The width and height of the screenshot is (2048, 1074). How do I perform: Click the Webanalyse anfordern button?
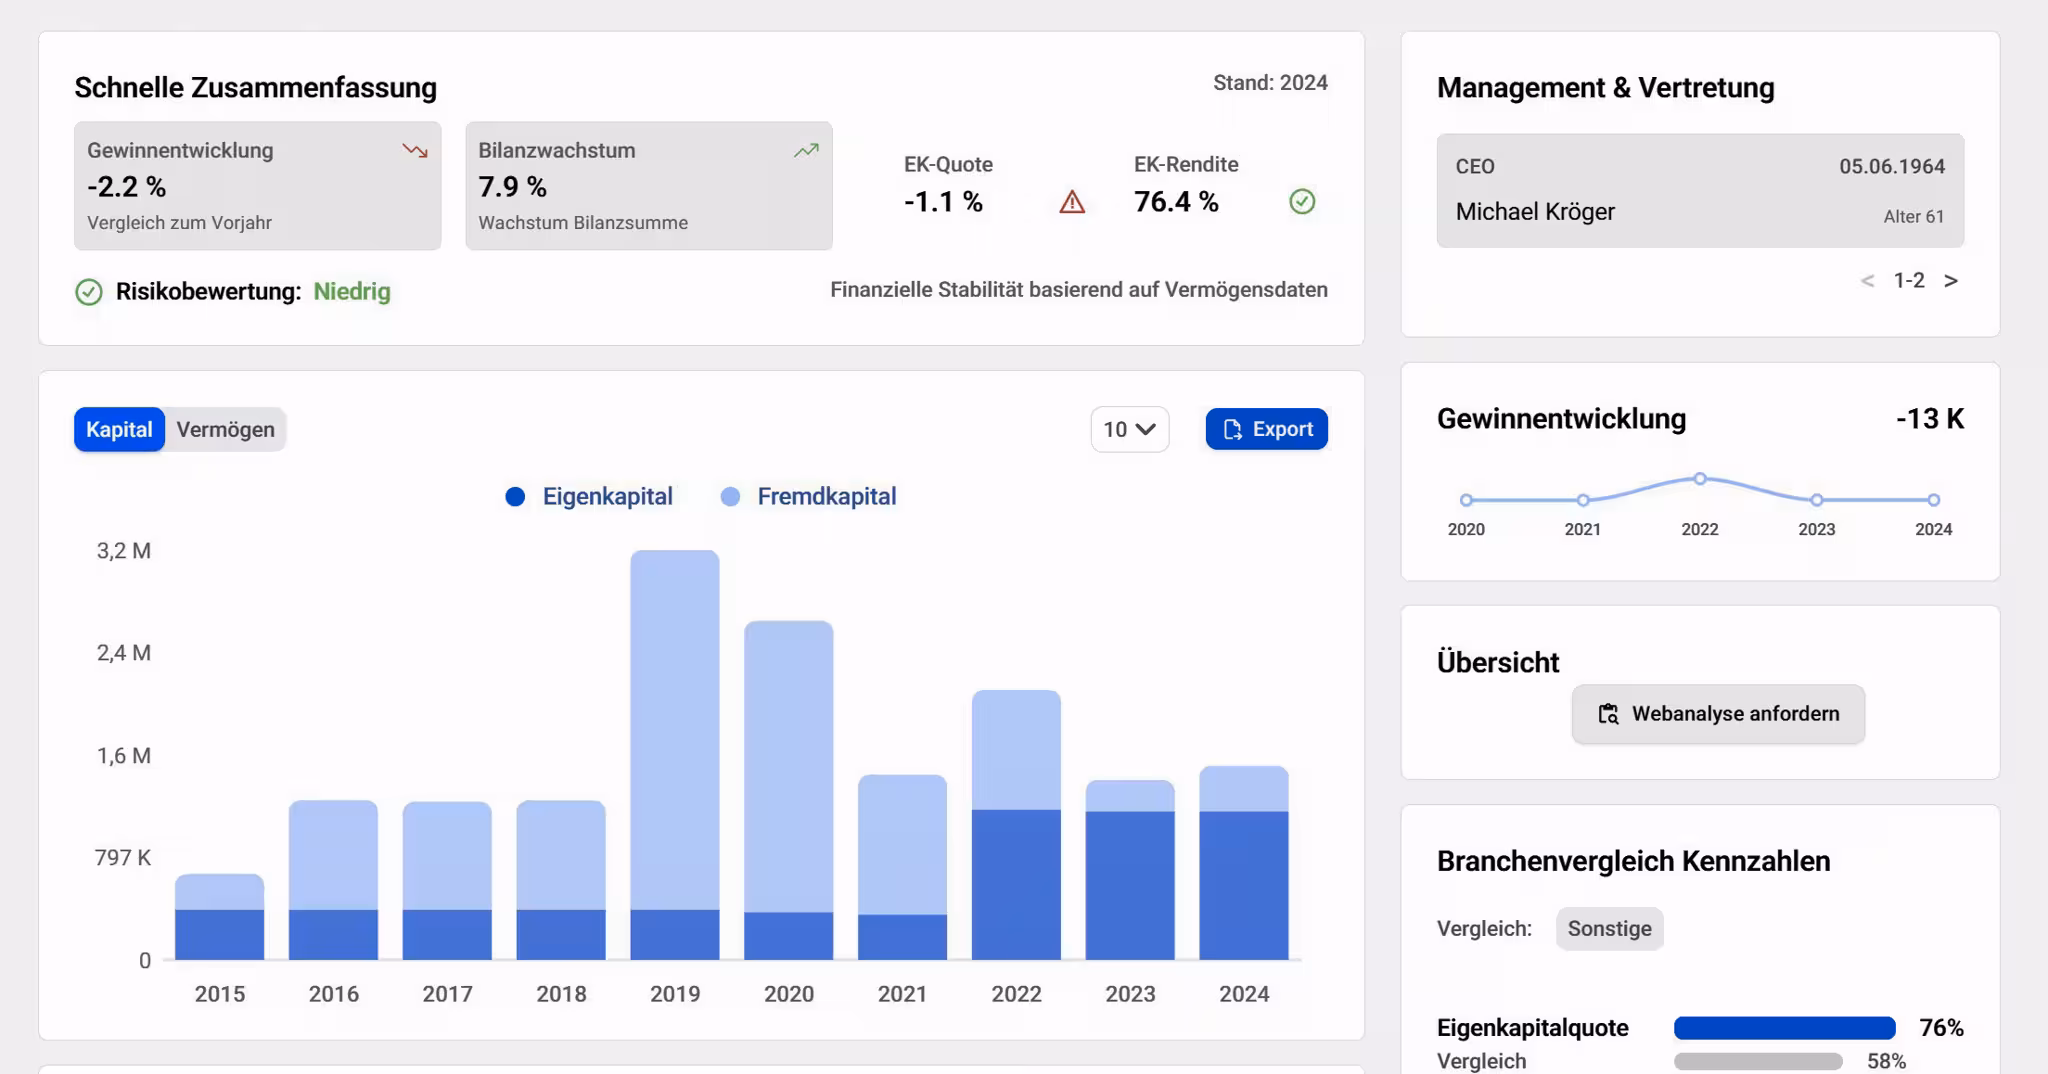coord(1717,714)
